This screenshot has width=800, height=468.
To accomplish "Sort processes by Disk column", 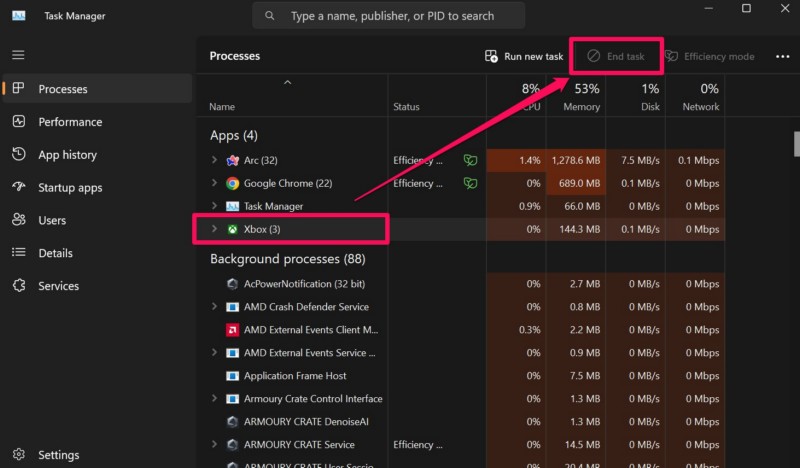I will click(x=636, y=96).
